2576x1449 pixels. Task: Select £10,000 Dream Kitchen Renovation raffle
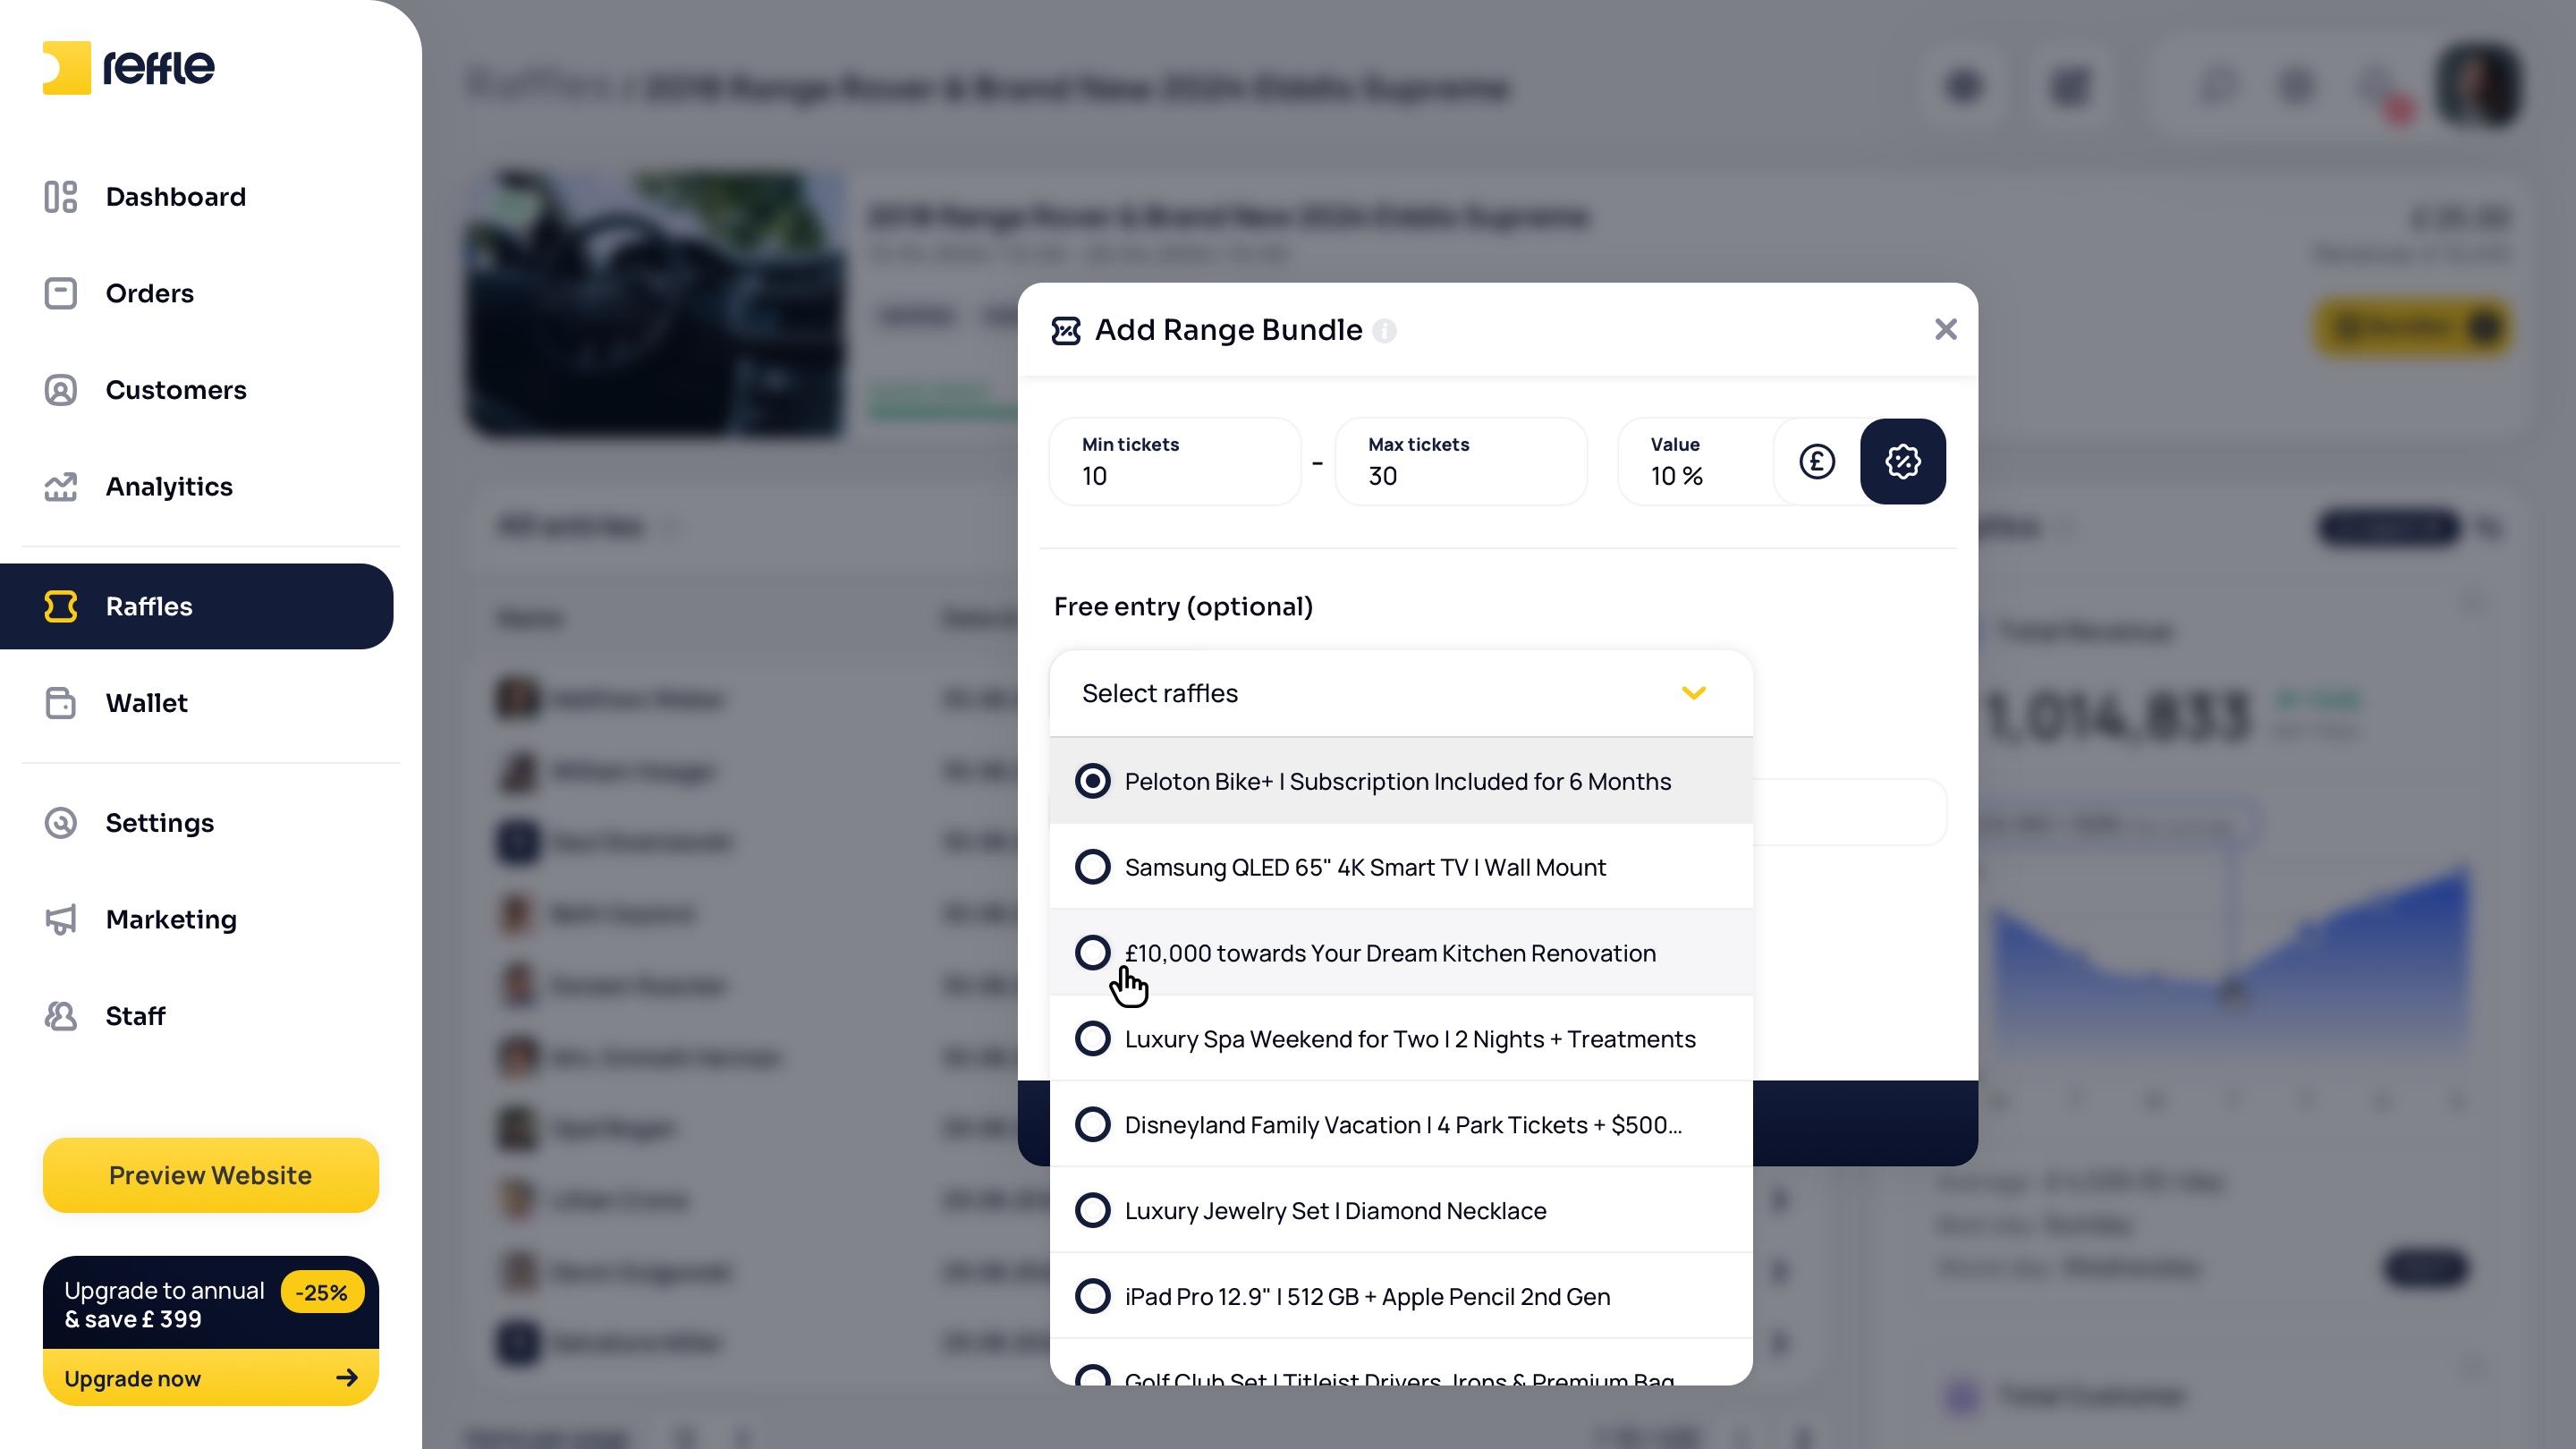(x=1401, y=953)
